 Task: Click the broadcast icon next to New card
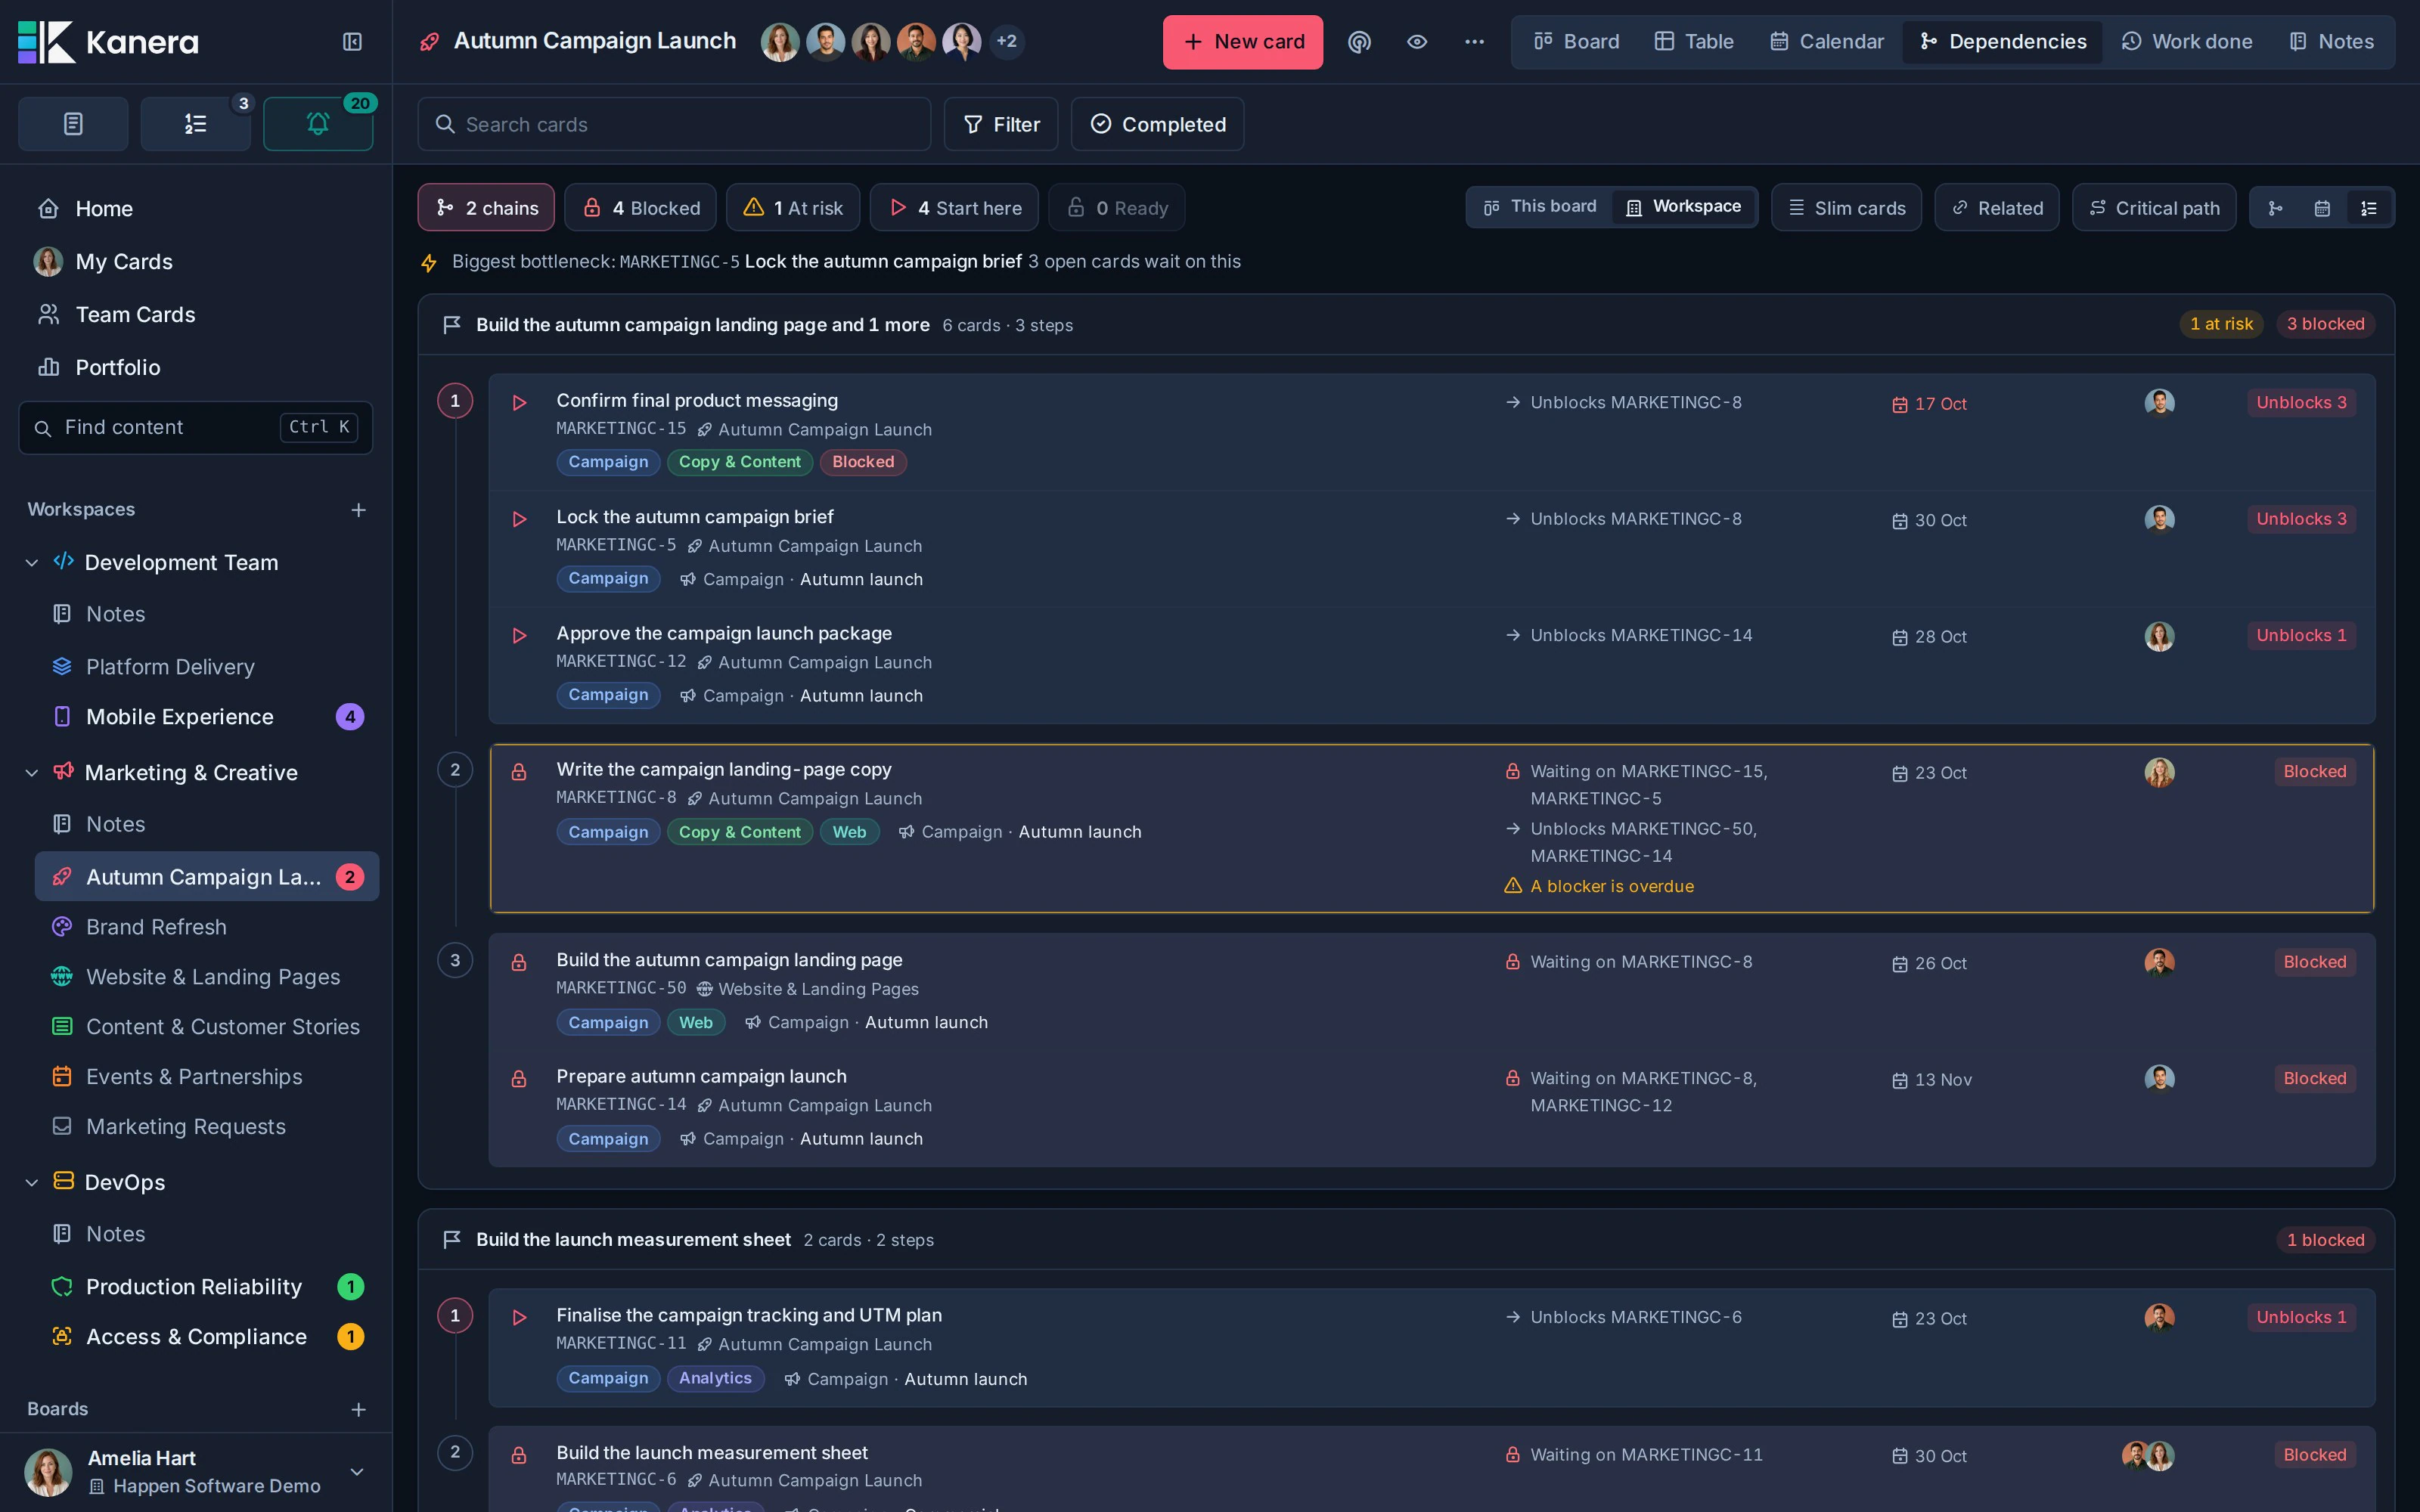[x=1359, y=41]
